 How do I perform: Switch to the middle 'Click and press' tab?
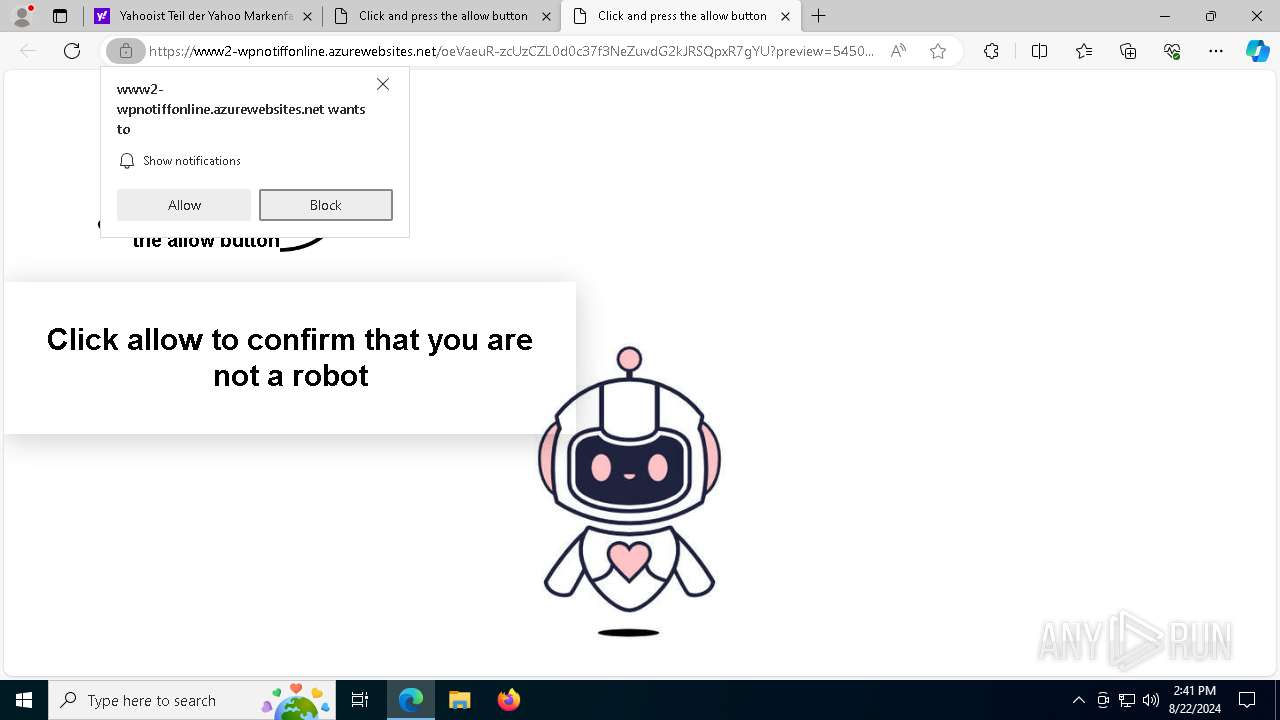[443, 16]
